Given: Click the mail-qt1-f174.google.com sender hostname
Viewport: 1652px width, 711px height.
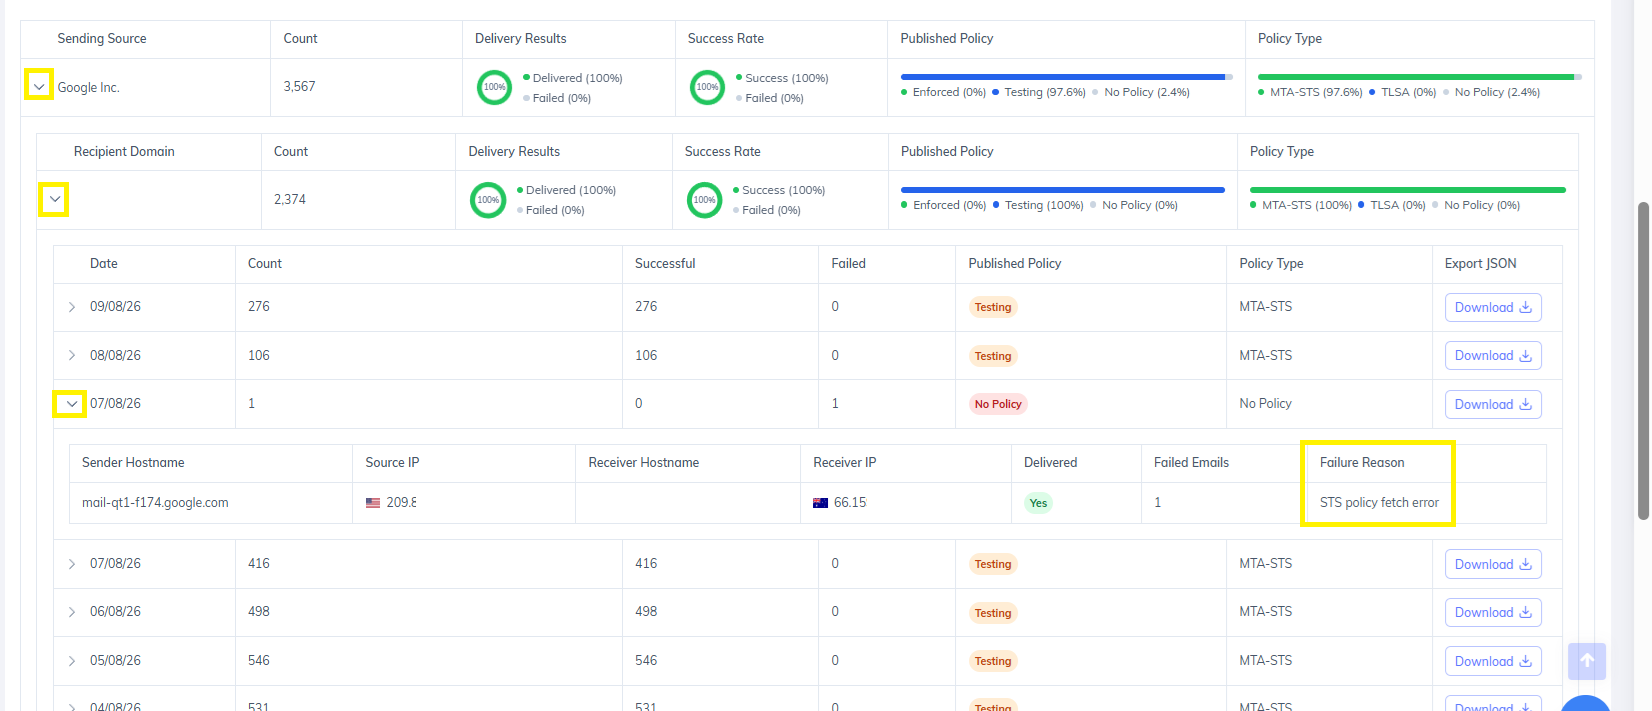Looking at the screenshot, I should [x=155, y=503].
